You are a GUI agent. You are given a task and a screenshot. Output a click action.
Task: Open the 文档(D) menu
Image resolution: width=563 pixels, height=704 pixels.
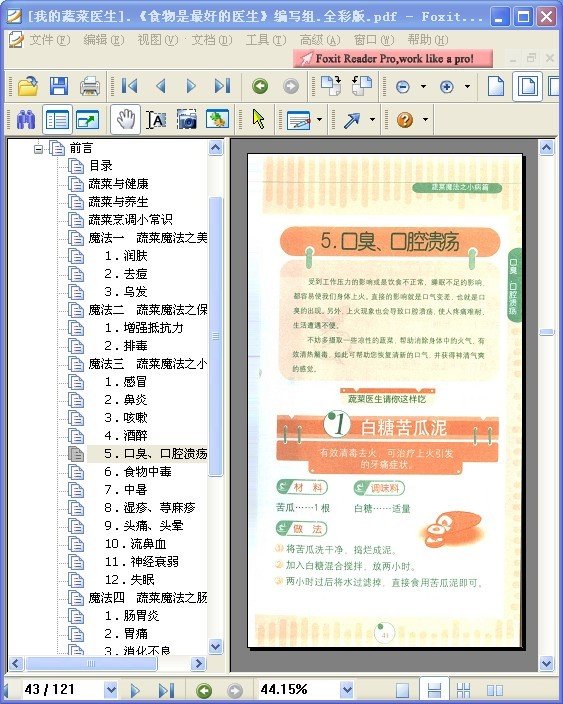coord(212,40)
